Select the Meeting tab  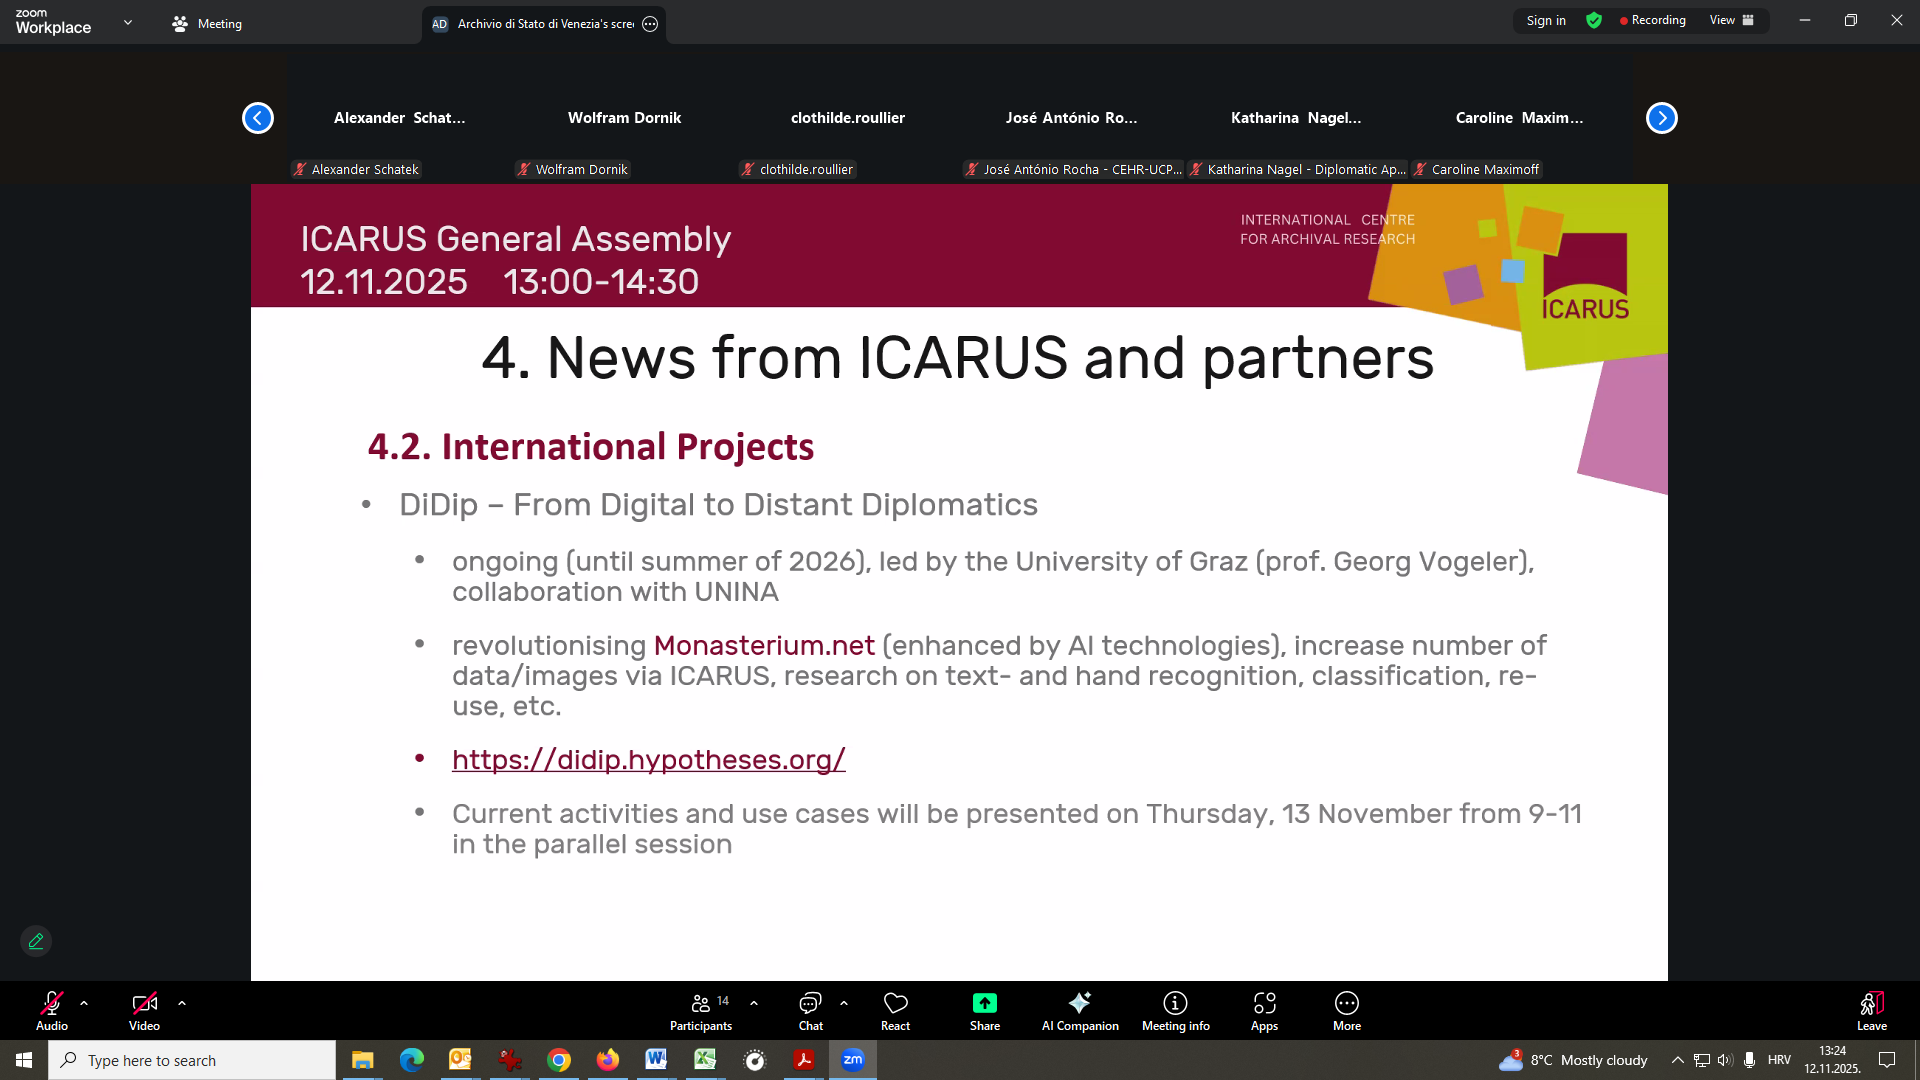click(x=208, y=24)
